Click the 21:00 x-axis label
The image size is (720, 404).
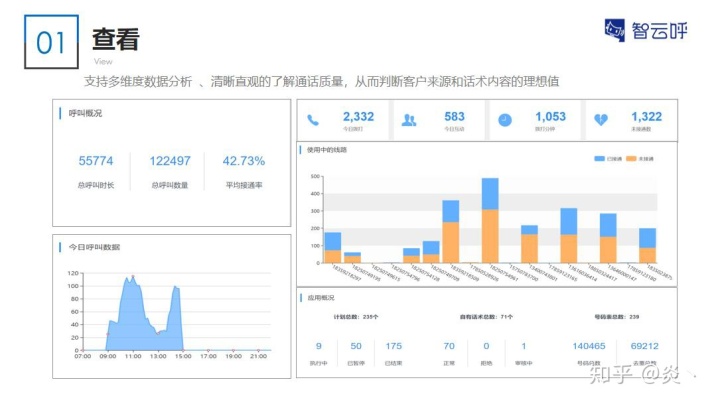pos(259,356)
